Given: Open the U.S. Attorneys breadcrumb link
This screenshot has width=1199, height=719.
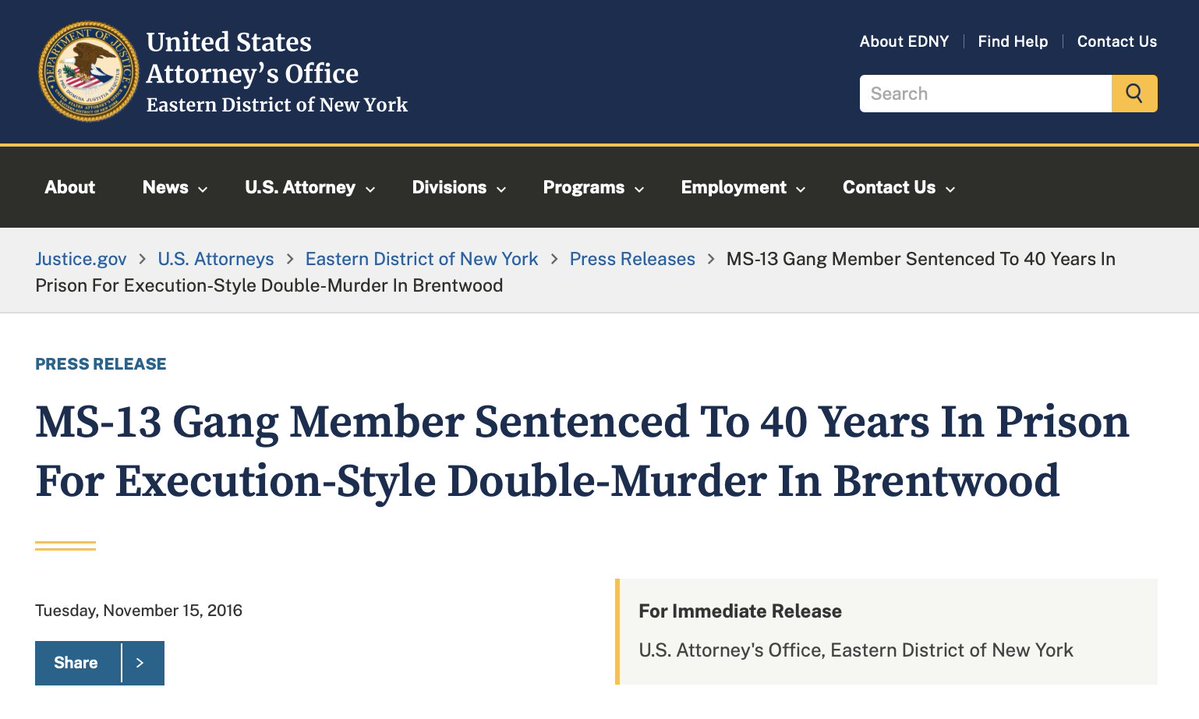Looking at the screenshot, I should click(216, 259).
